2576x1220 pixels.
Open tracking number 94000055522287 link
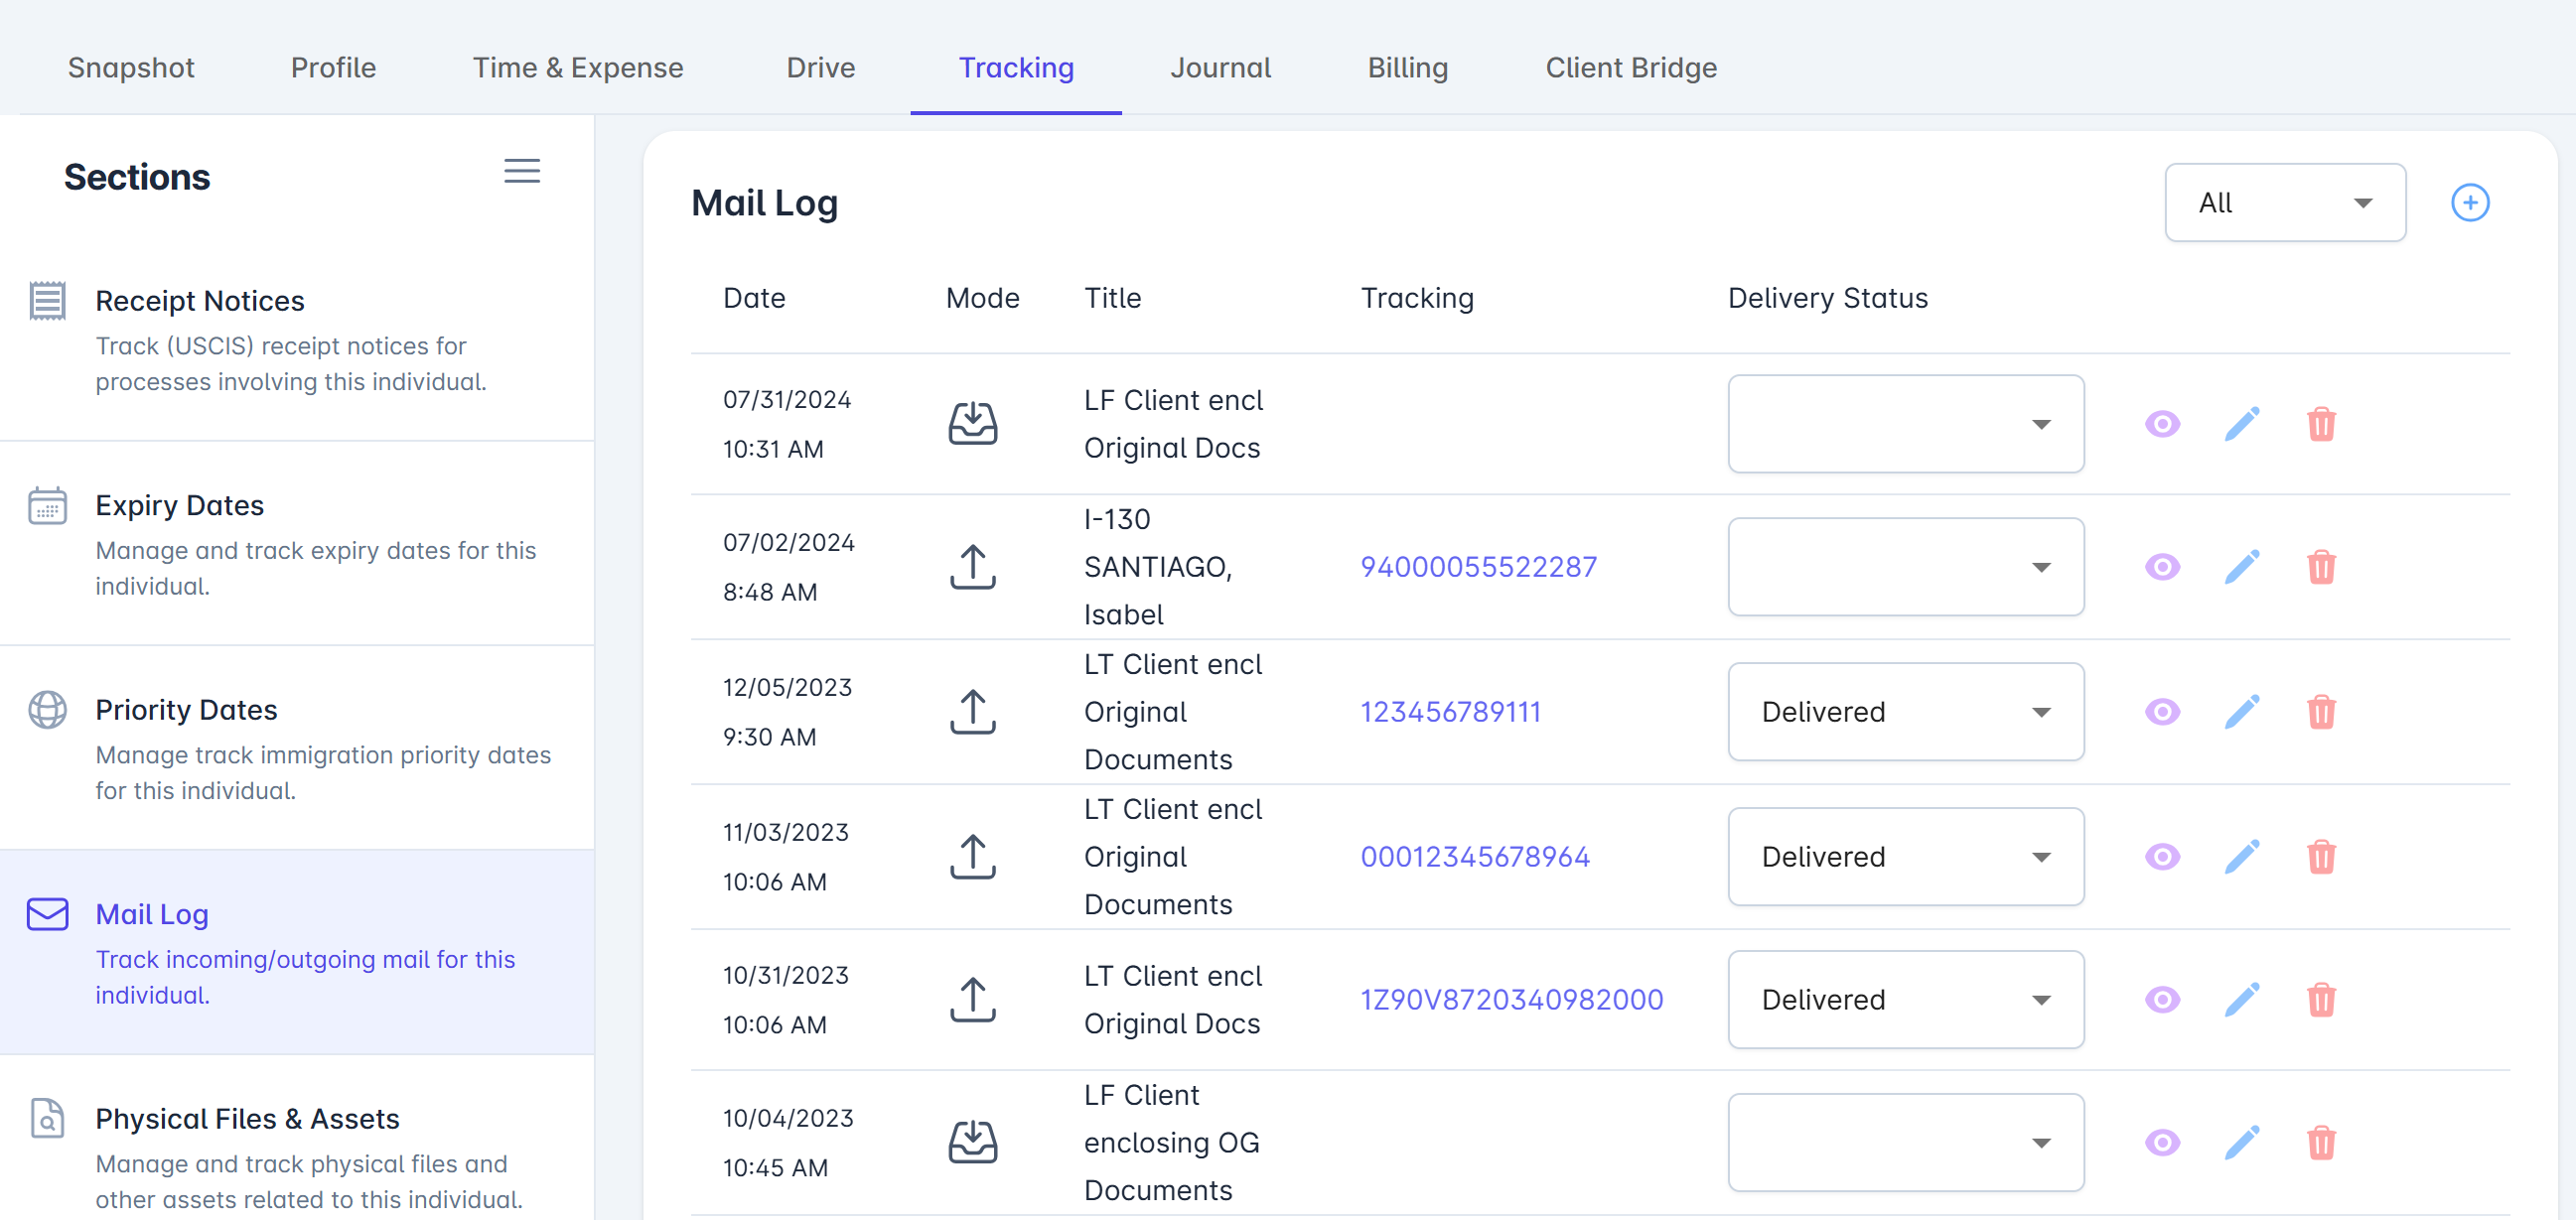pos(1478,567)
